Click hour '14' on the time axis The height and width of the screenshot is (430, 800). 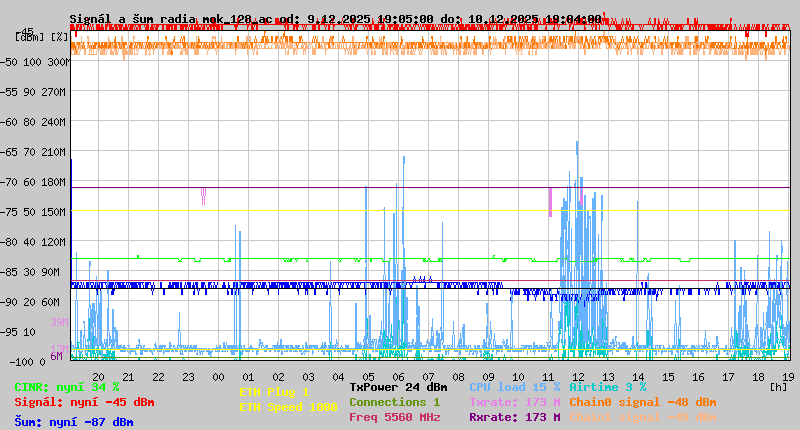[639, 377]
